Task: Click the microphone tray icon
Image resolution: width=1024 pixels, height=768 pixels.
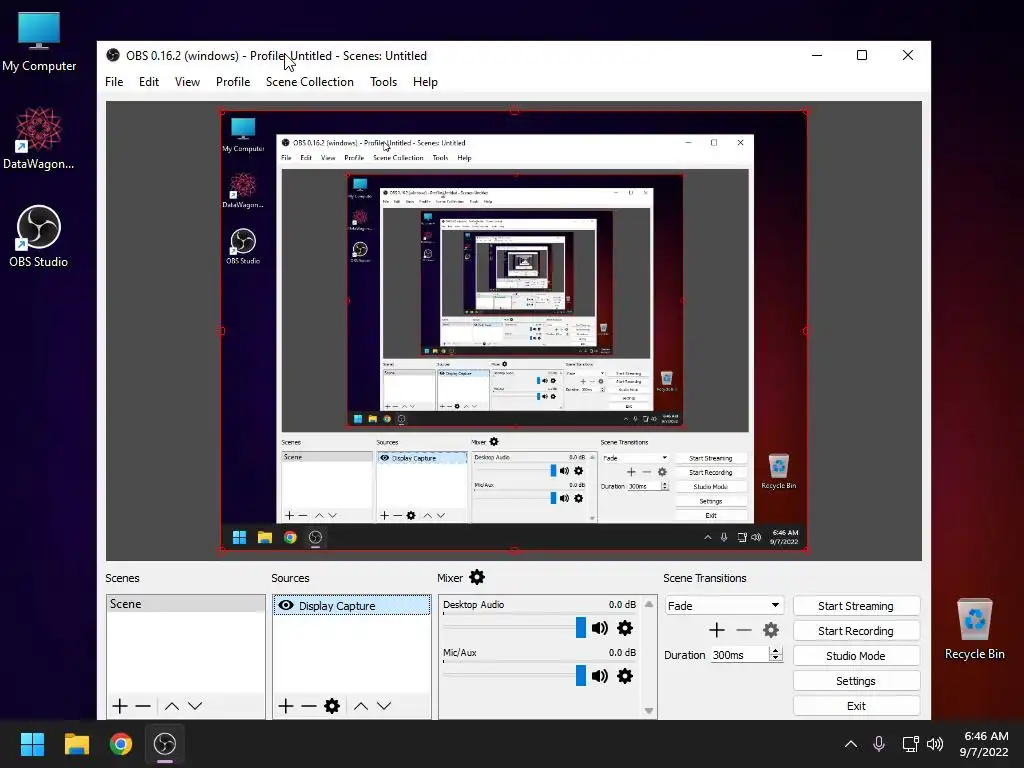Action: (879, 744)
